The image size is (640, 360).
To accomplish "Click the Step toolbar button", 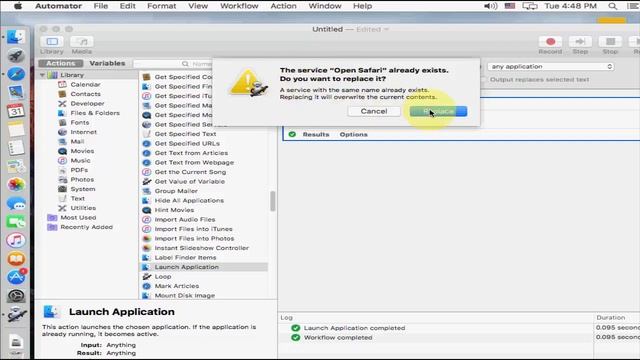I will (580, 45).
